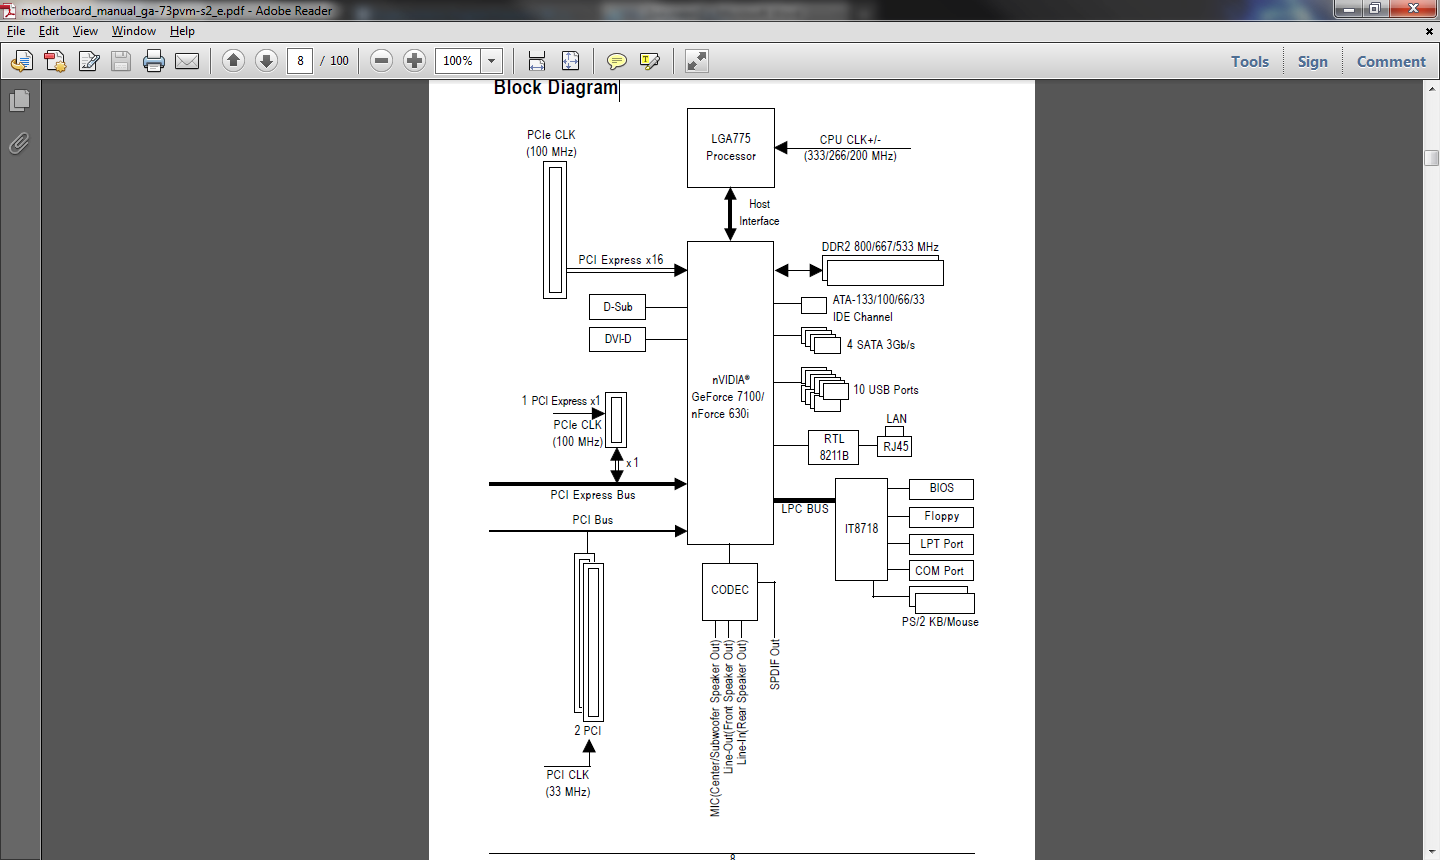Screen dimensions: 1440x860
Task: Click the IT8718 chip box
Action: pyautogui.click(x=861, y=529)
